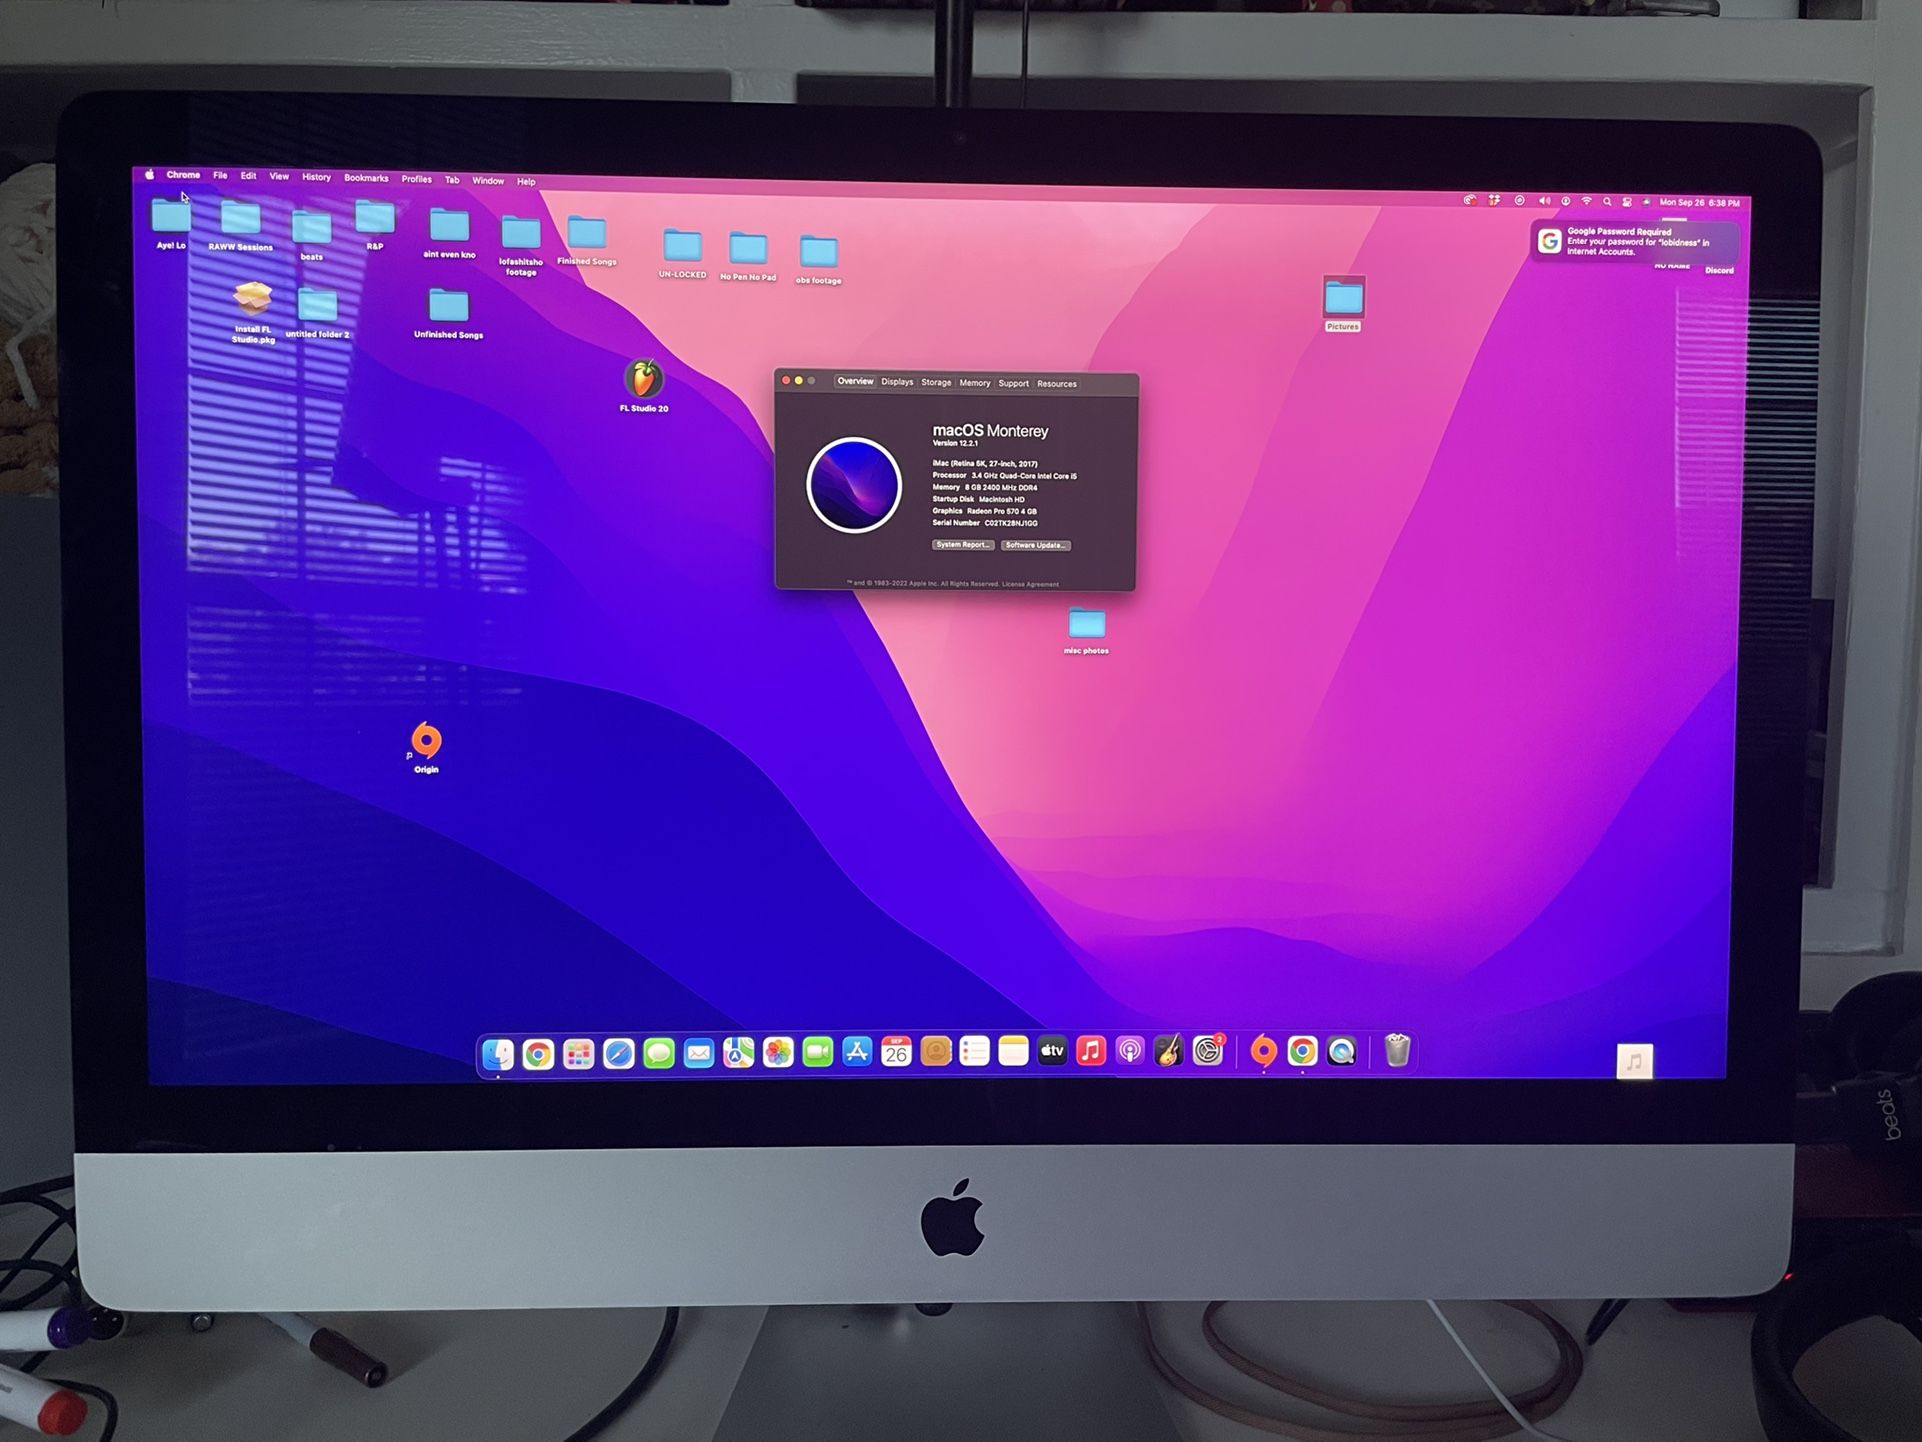Open the History menu
The height and width of the screenshot is (1442, 1922).
point(316,177)
